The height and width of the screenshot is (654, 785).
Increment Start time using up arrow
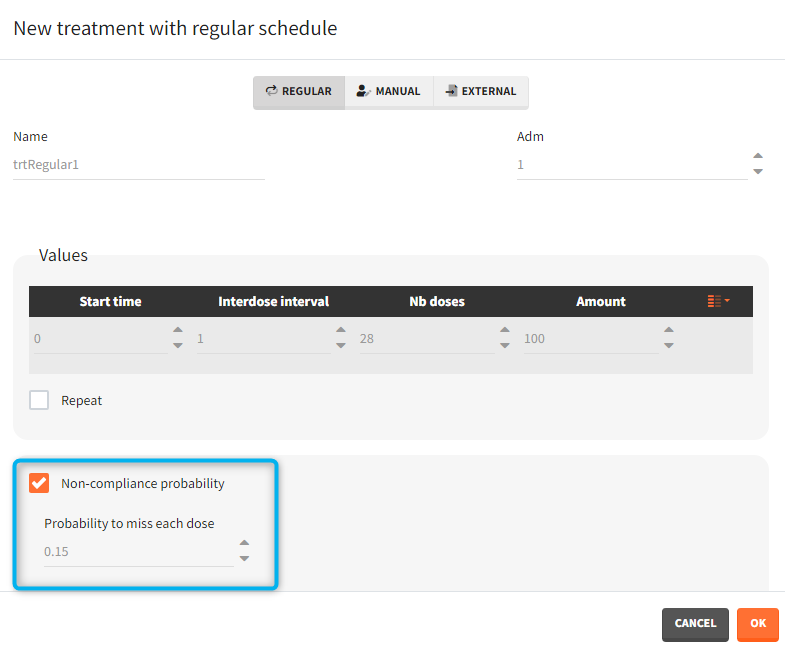point(178,331)
